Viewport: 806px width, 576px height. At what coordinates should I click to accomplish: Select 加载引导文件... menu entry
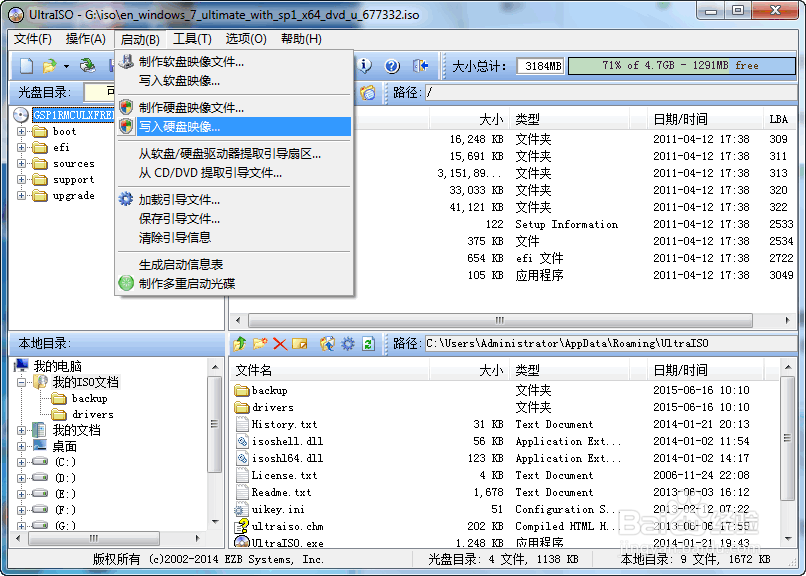tap(234, 199)
